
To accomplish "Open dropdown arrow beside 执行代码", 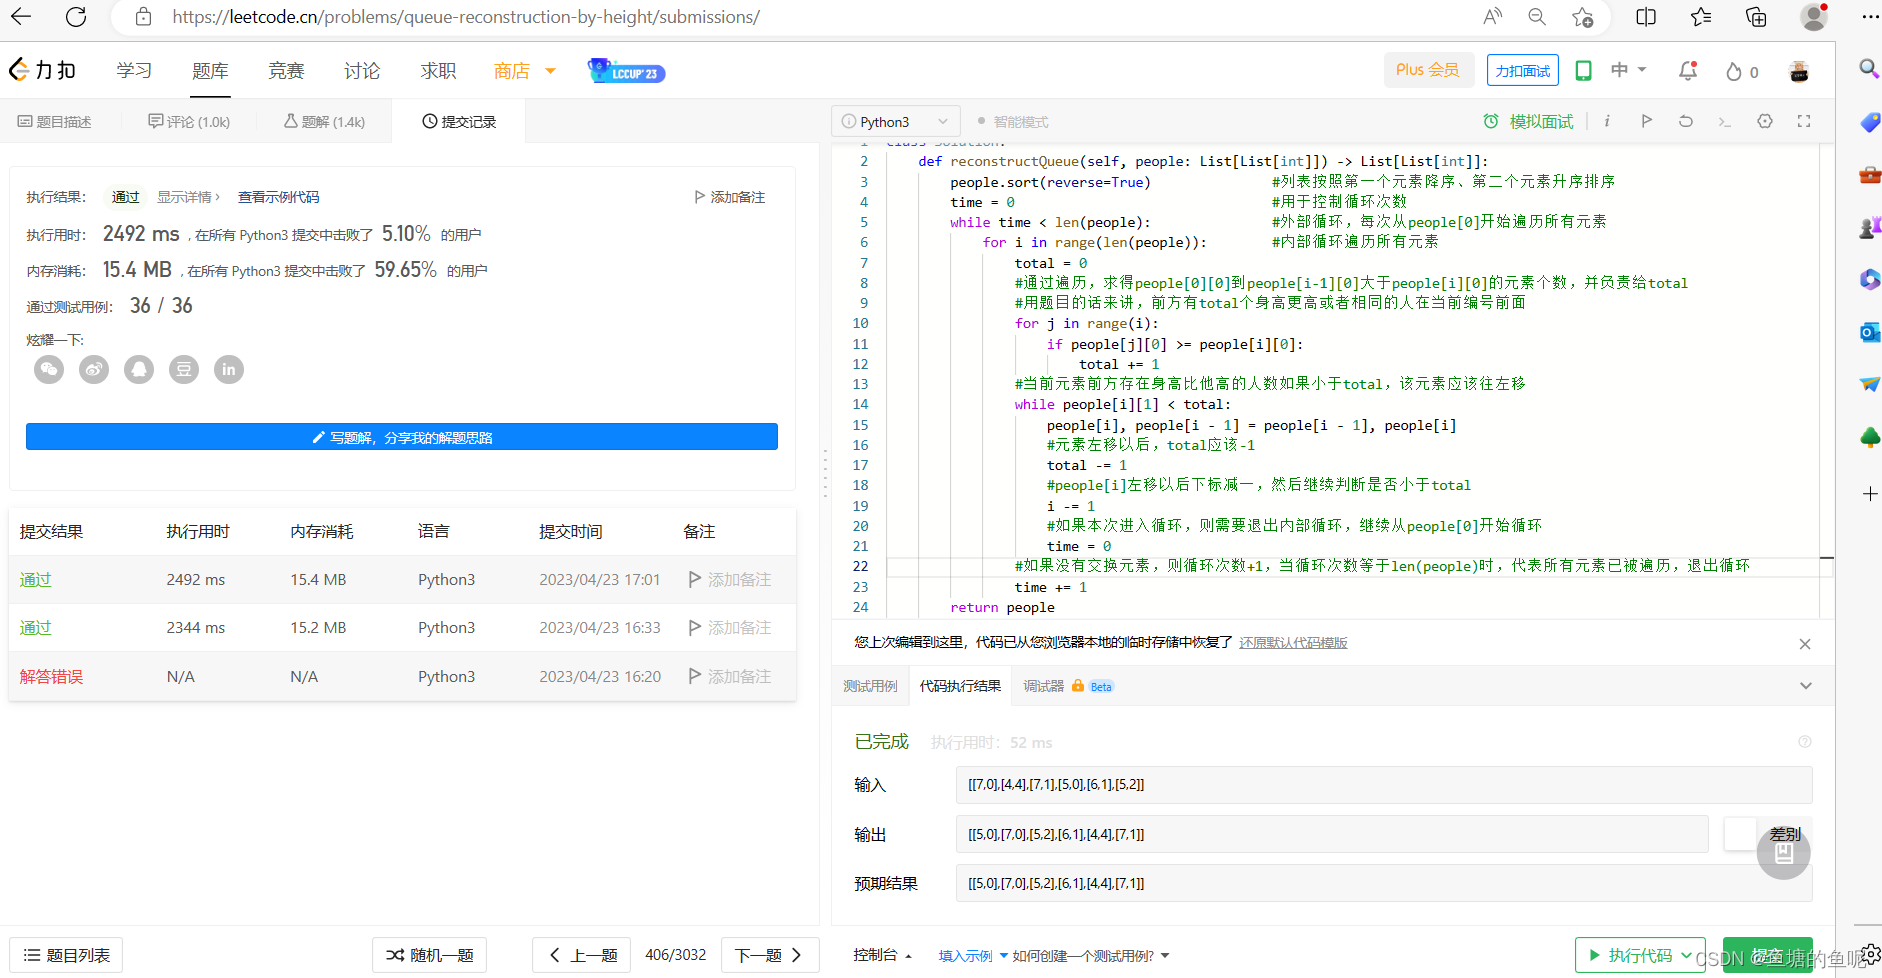I will pos(1686,955).
